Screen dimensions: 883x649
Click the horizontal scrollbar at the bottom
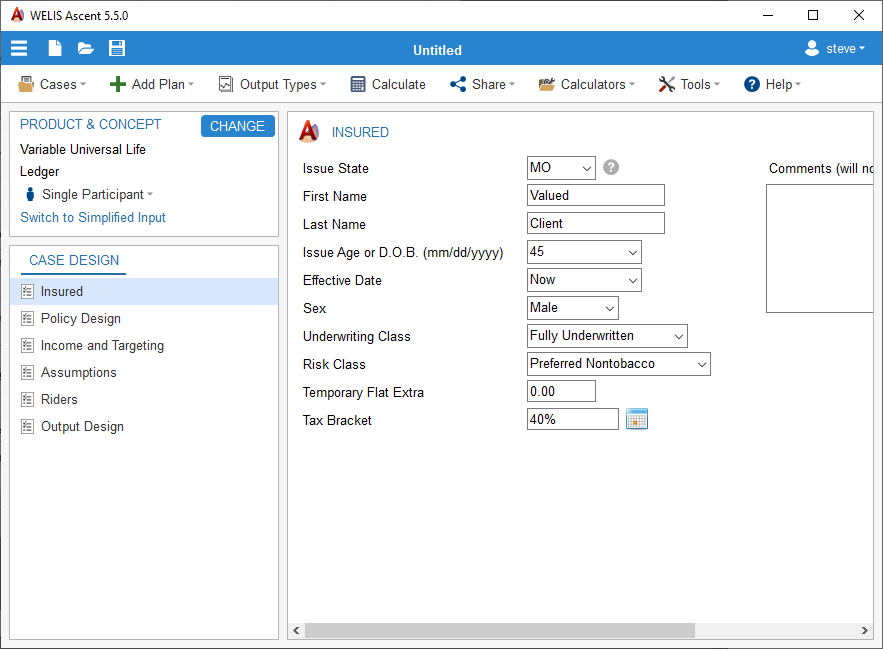click(x=500, y=631)
